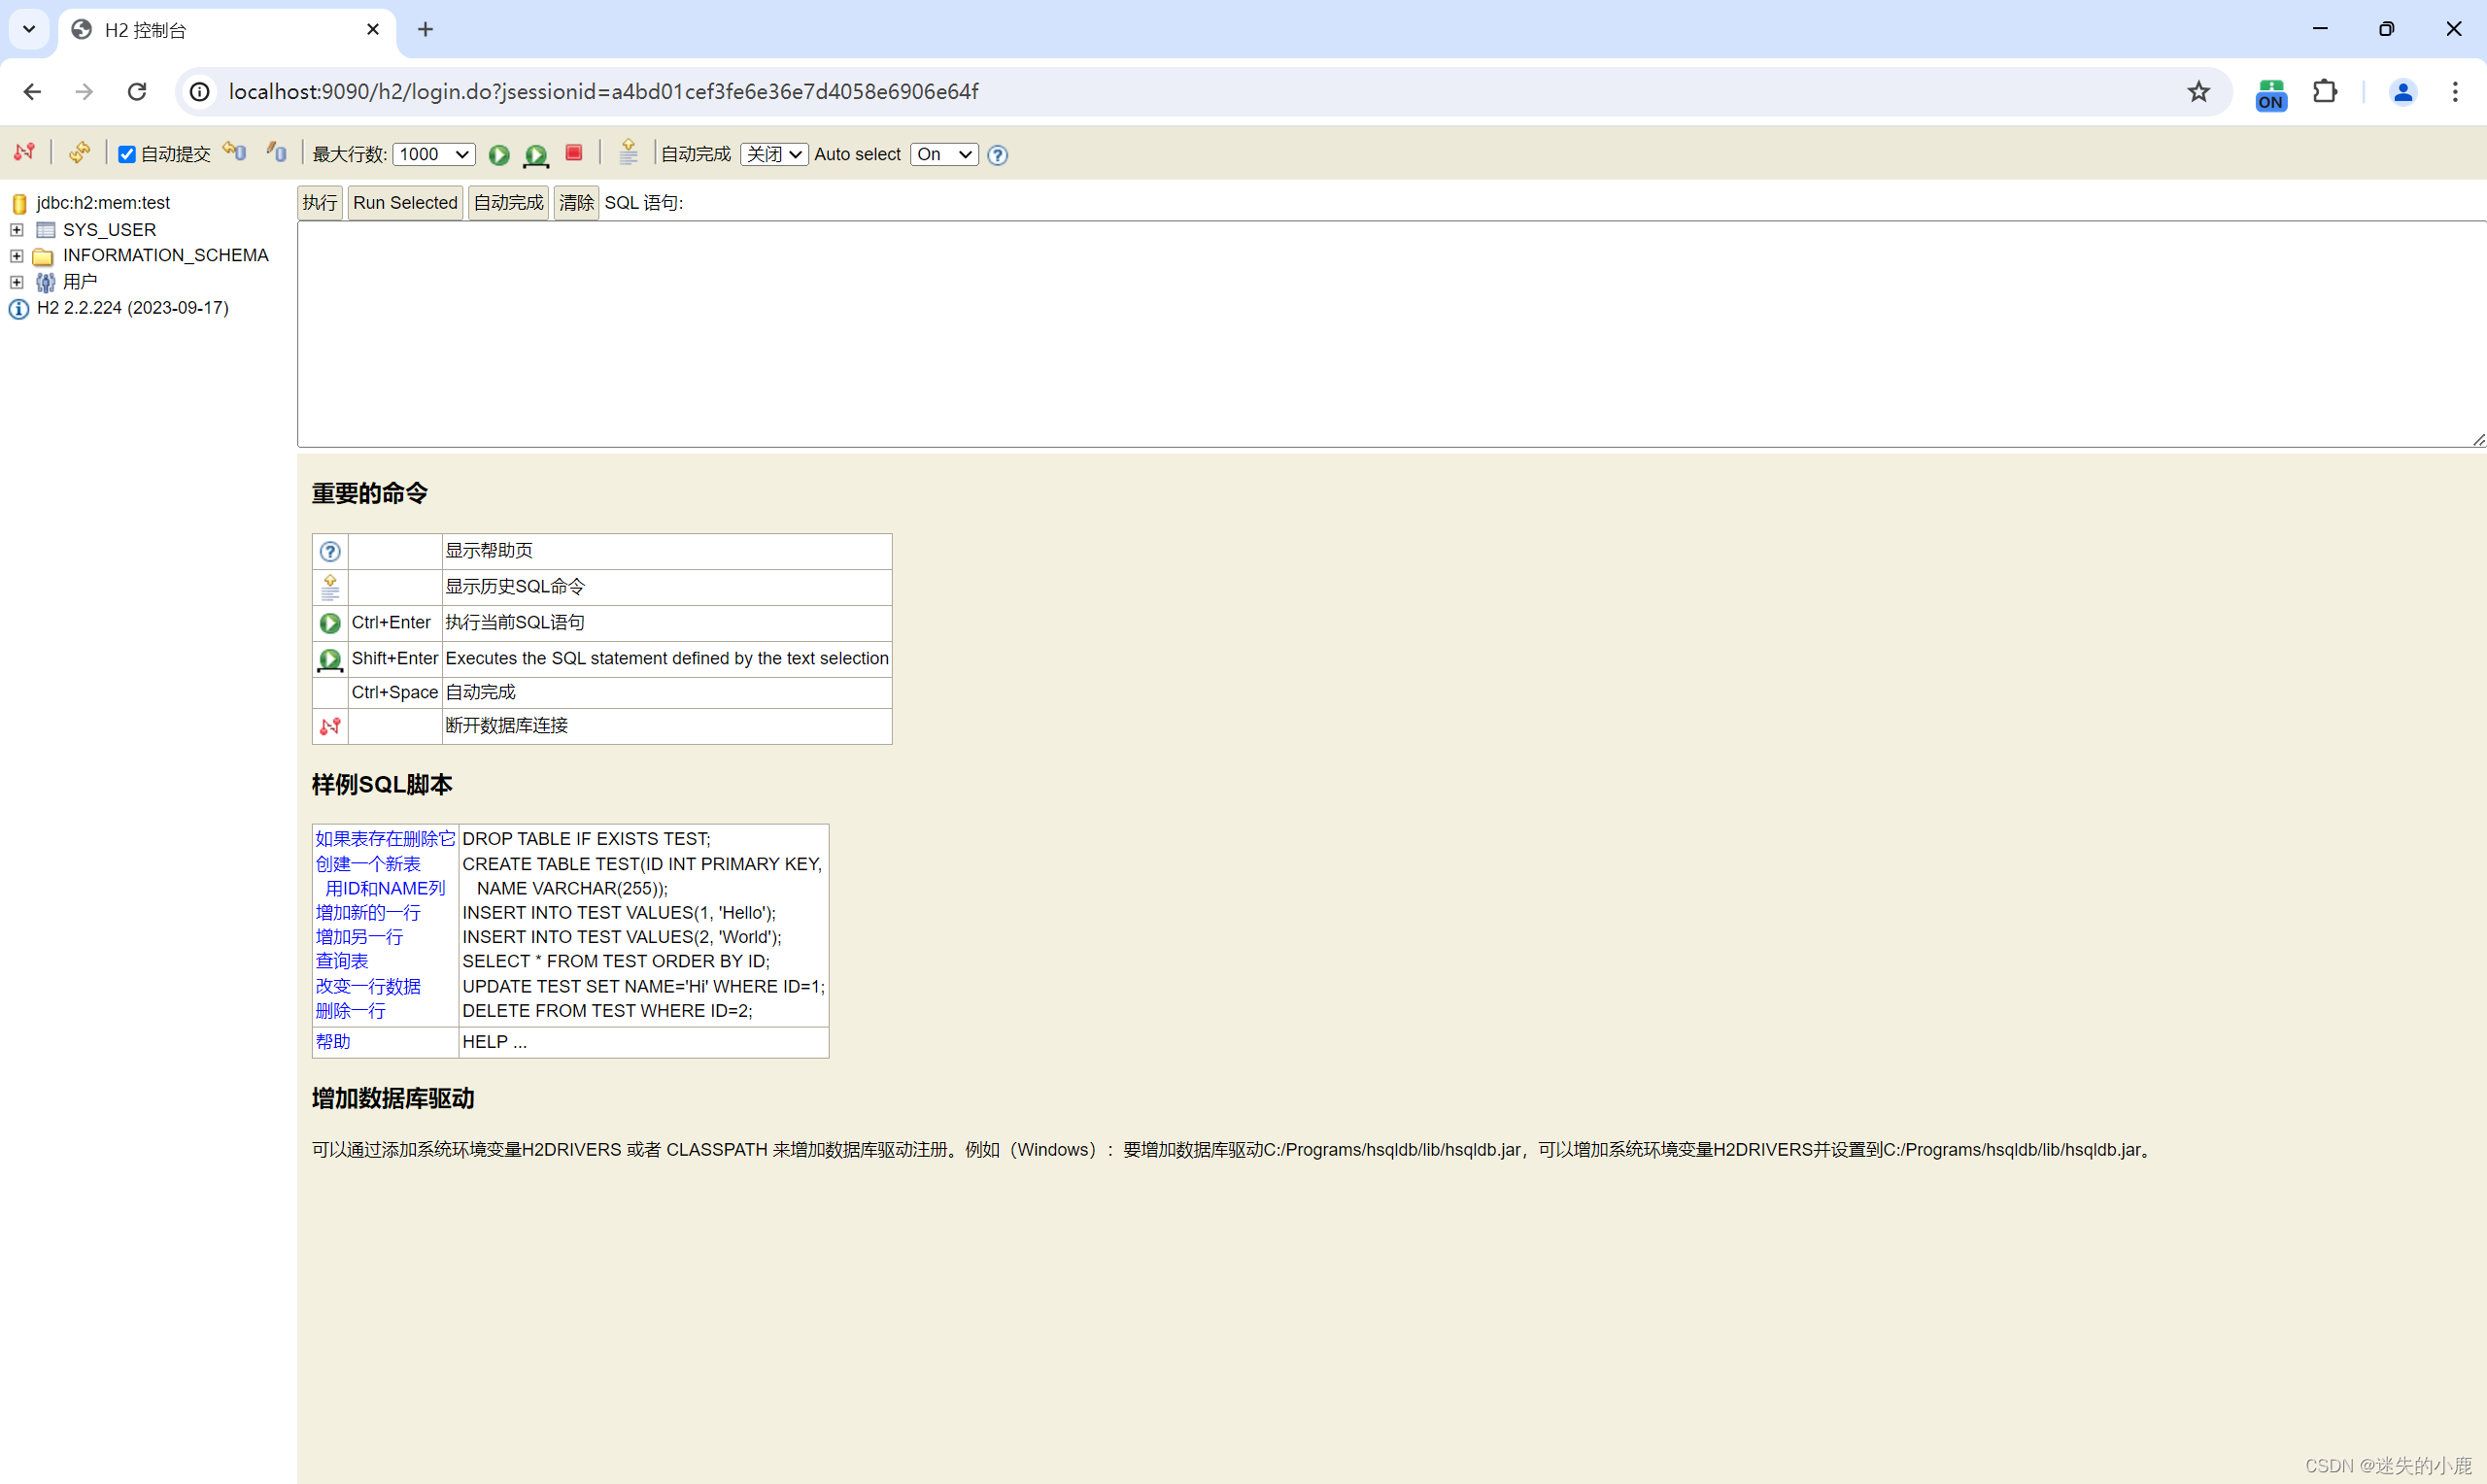The width and height of the screenshot is (2487, 1484).
Task: Click the 查询表 sample link
Action: [342, 961]
